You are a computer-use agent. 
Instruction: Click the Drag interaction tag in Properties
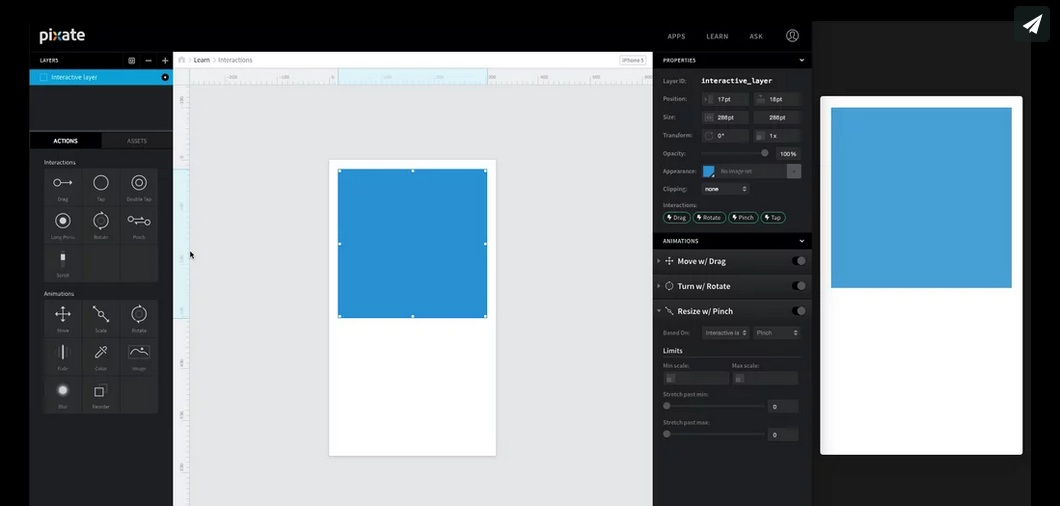click(x=677, y=218)
